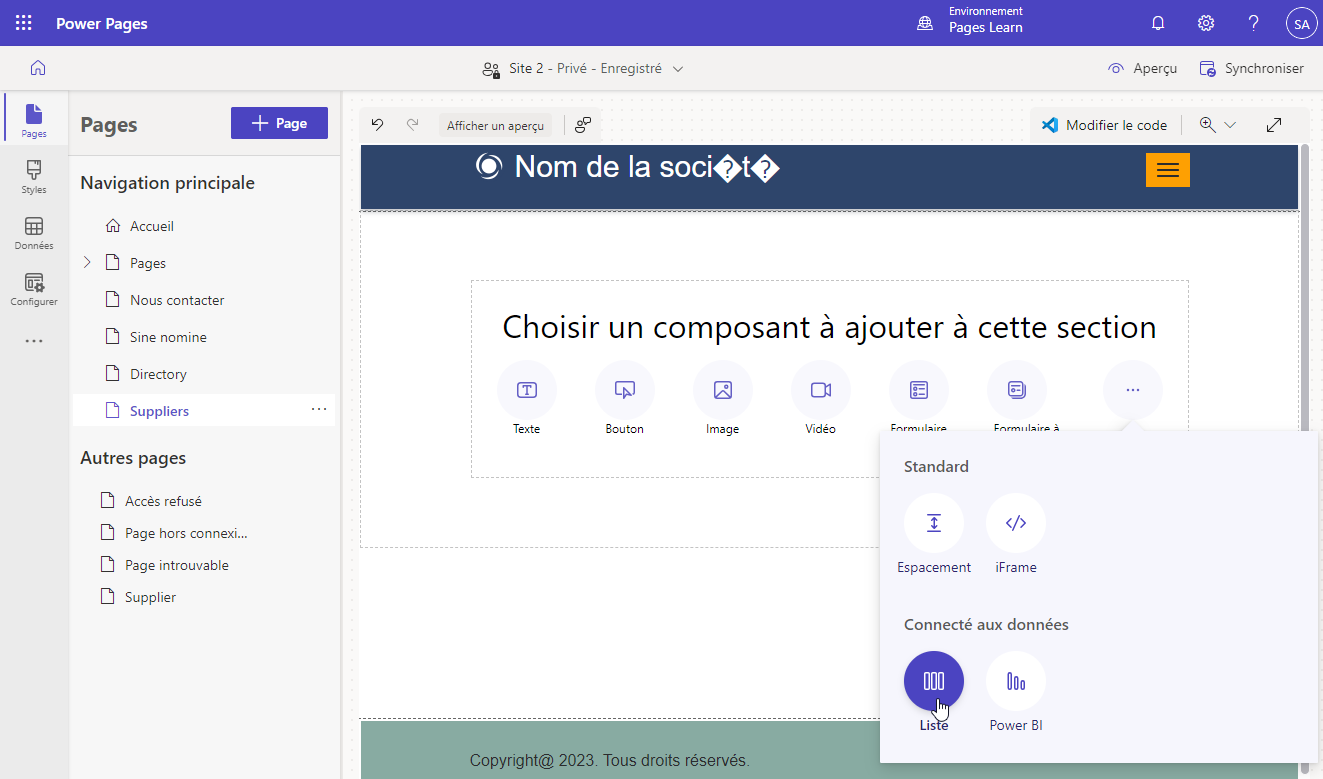Create a new page with + Page
1323x779 pixels.
(x=279, y=123)
